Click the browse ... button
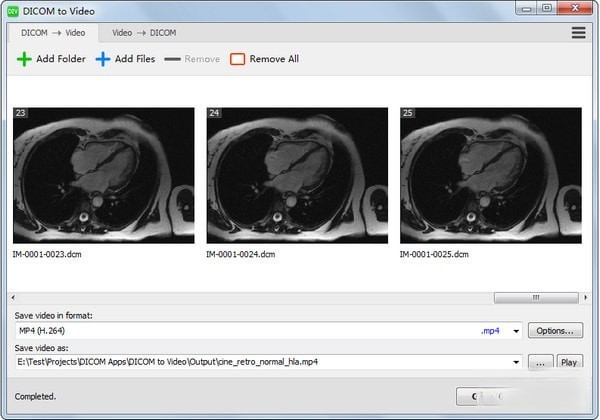This screenshot has width=600, height=420. [540, 362]
